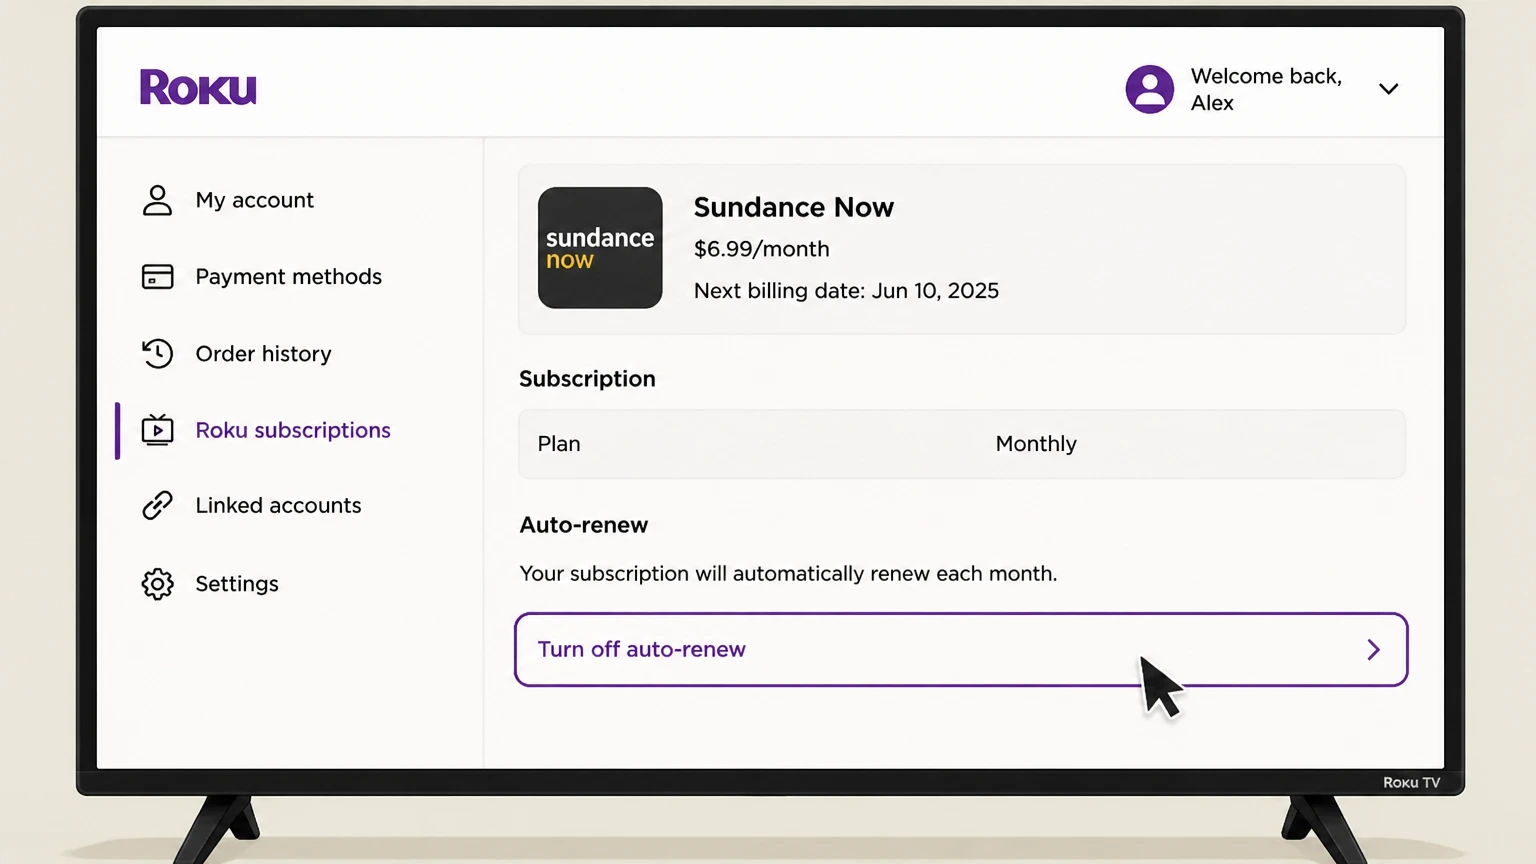The height and width of the screenshot is (864, 1536).
Task: Click the Linked accounts chain icon
Action: (x=157, y=506)
